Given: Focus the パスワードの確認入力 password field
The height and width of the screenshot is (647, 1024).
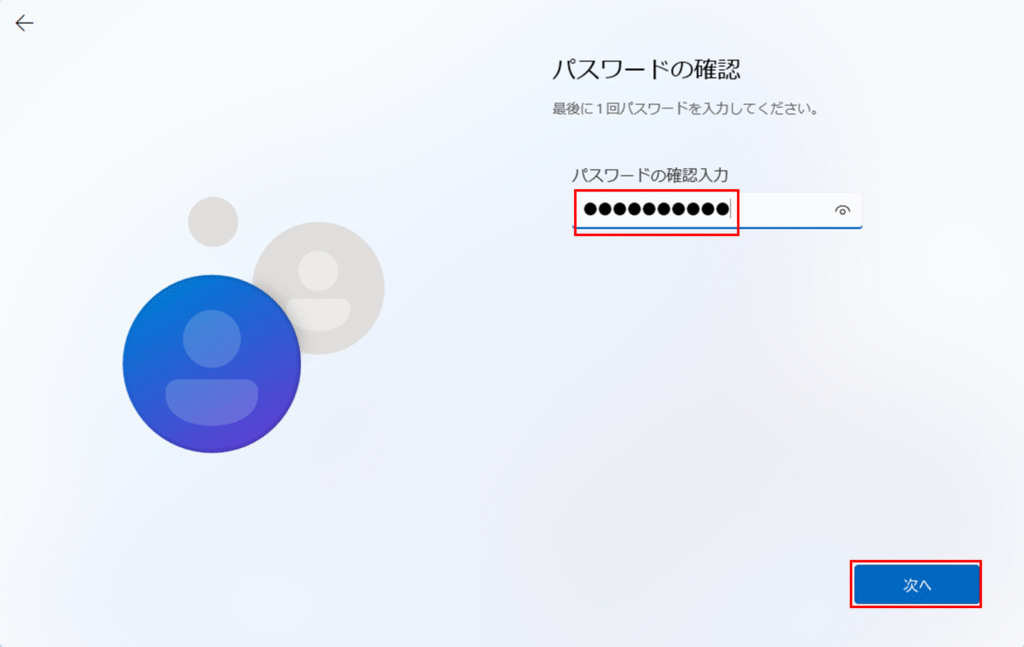Looking at the screenshot, I should [x=717, y=210].
